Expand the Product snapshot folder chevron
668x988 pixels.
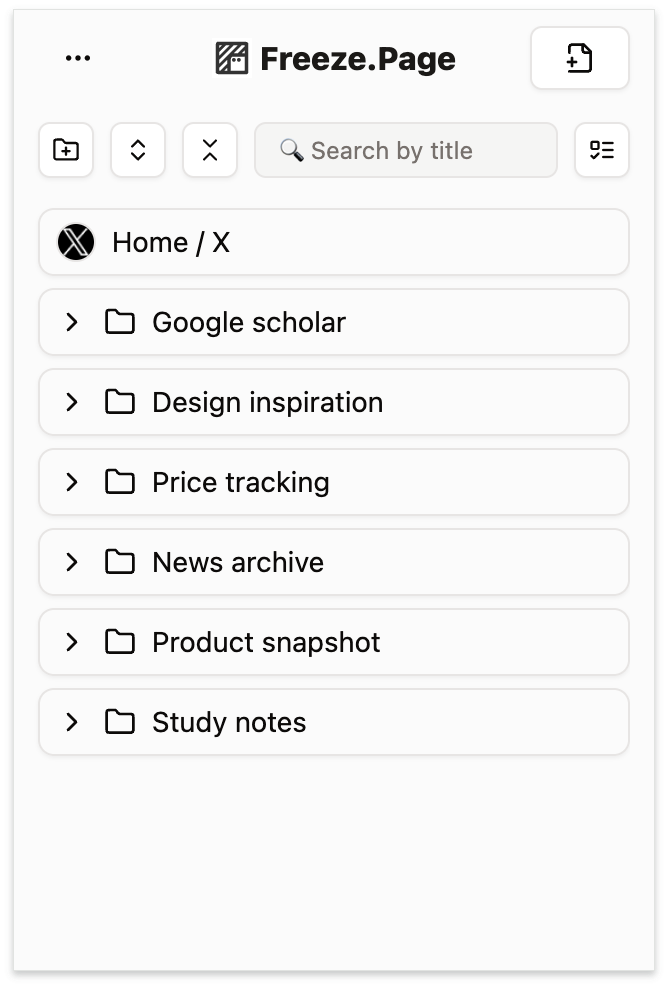[72, 642]
